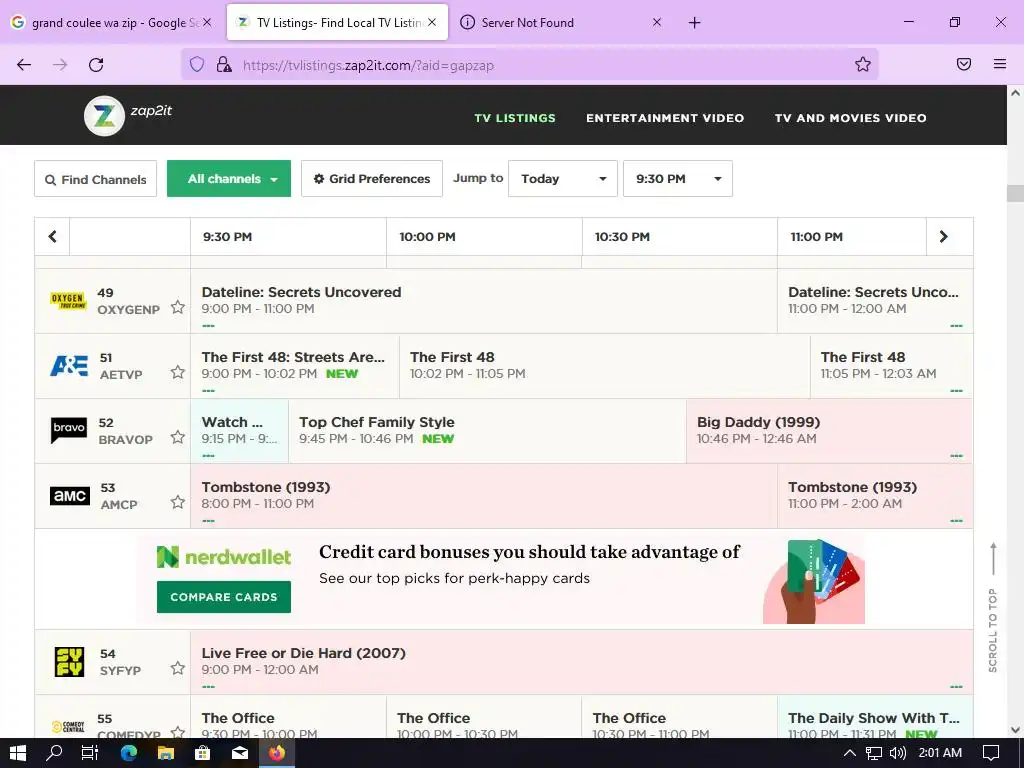Open The Daily Show 11:00 PM listing
Viewport: 1024px width, 768px height.
point(875,717)
